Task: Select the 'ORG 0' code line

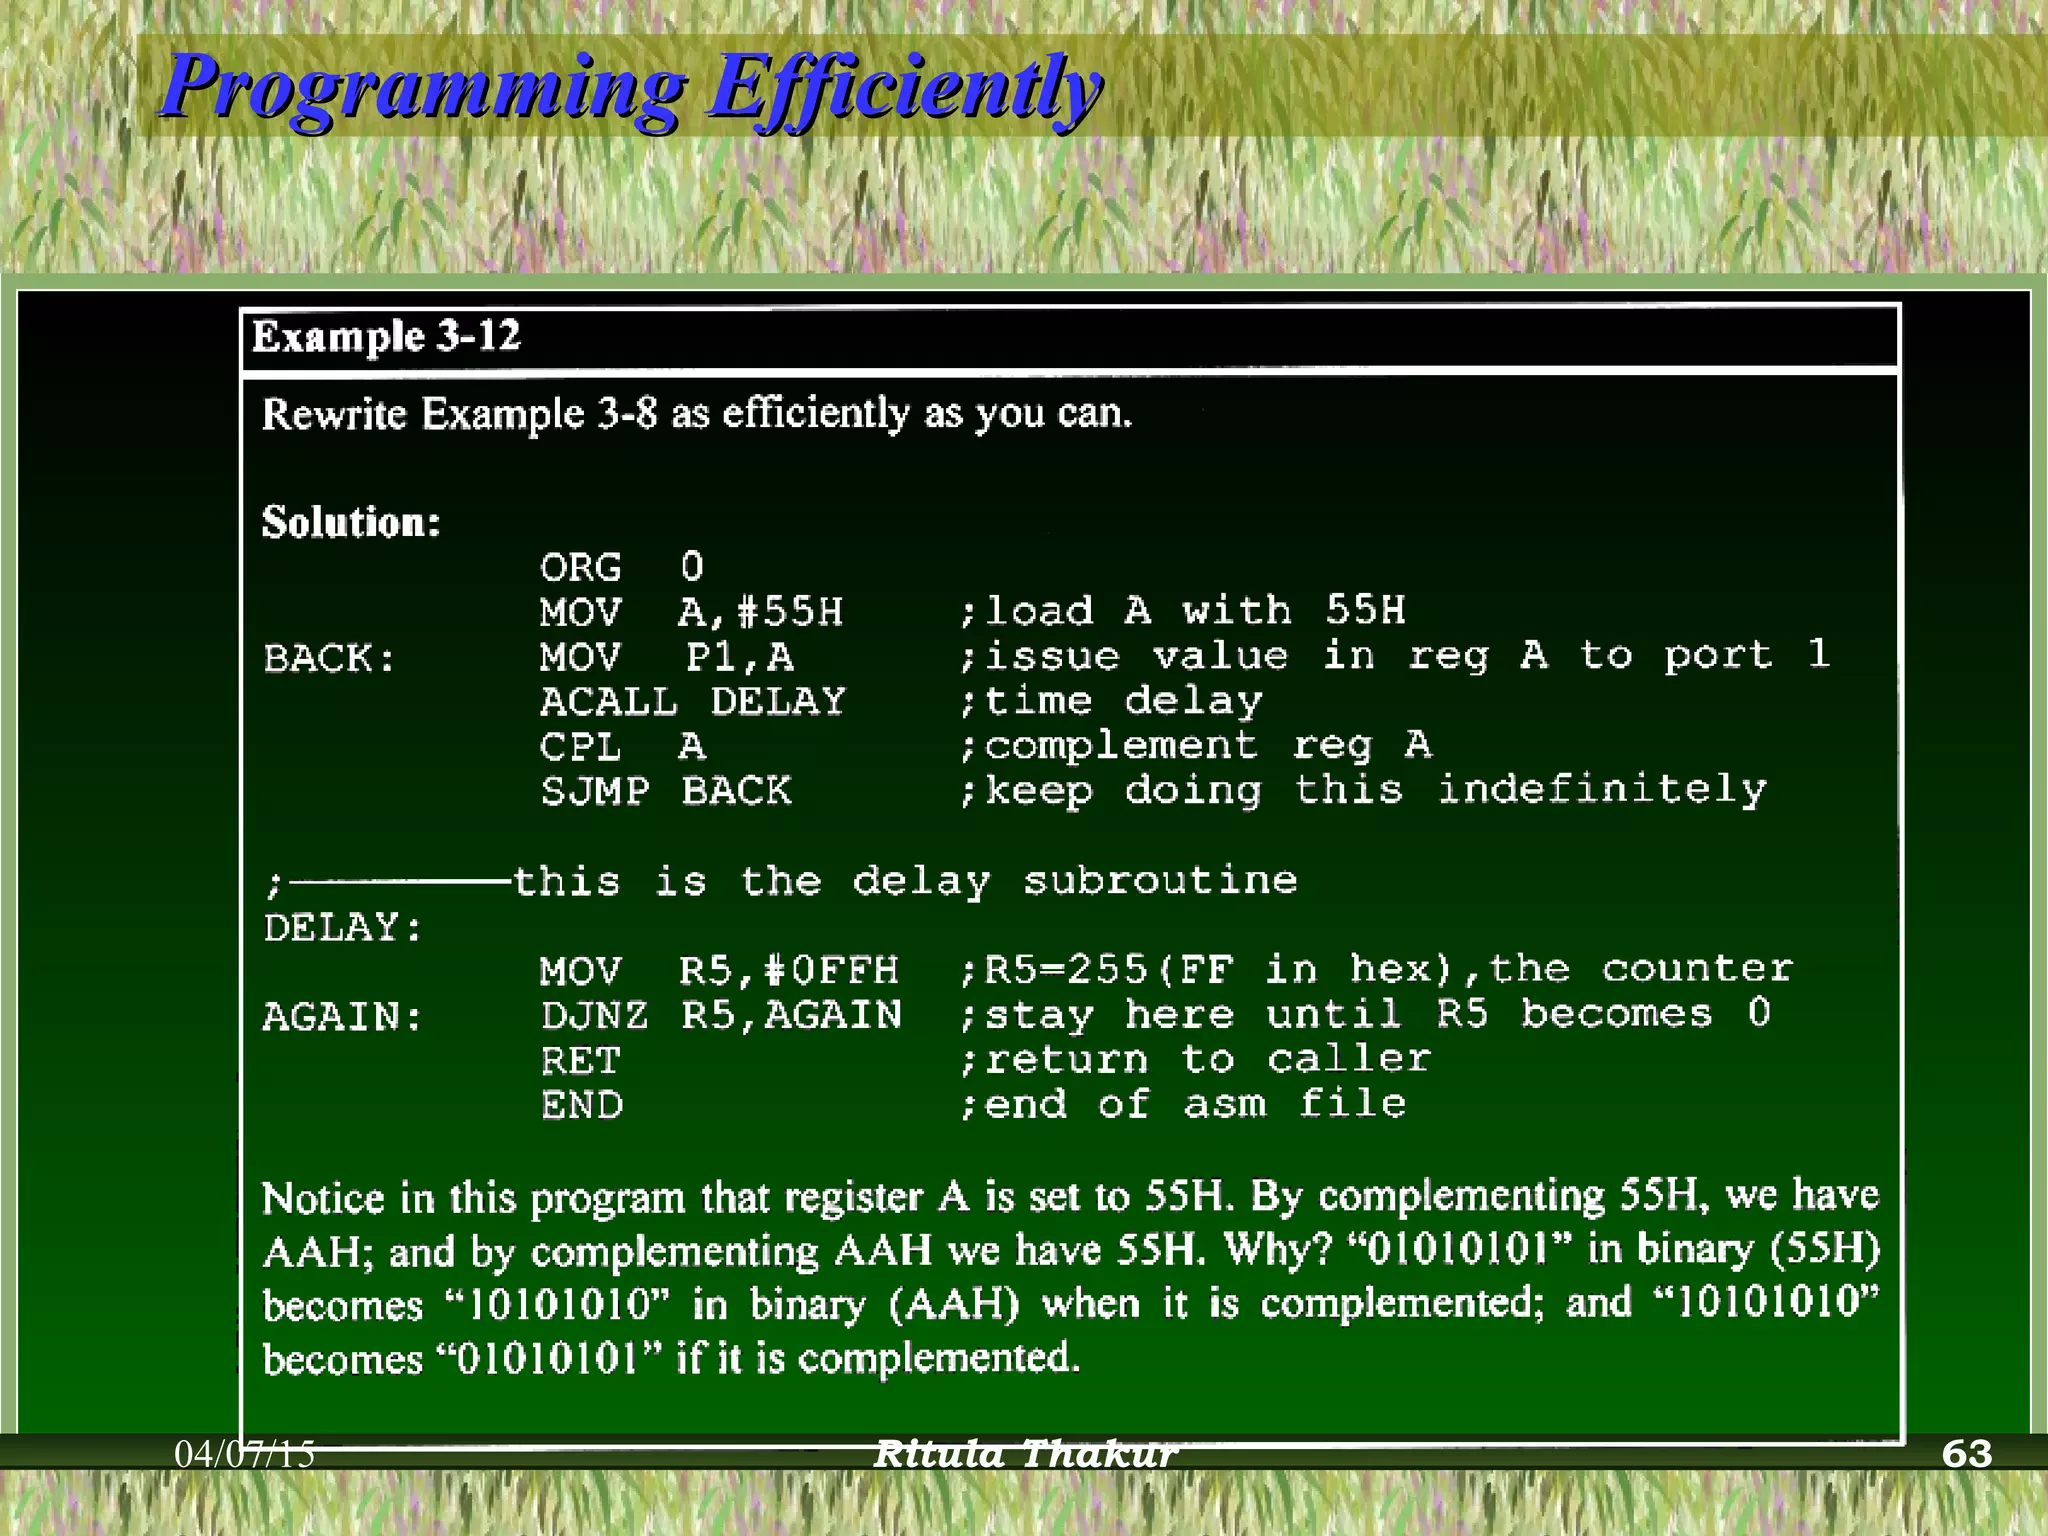Action: tap(622, 567)
